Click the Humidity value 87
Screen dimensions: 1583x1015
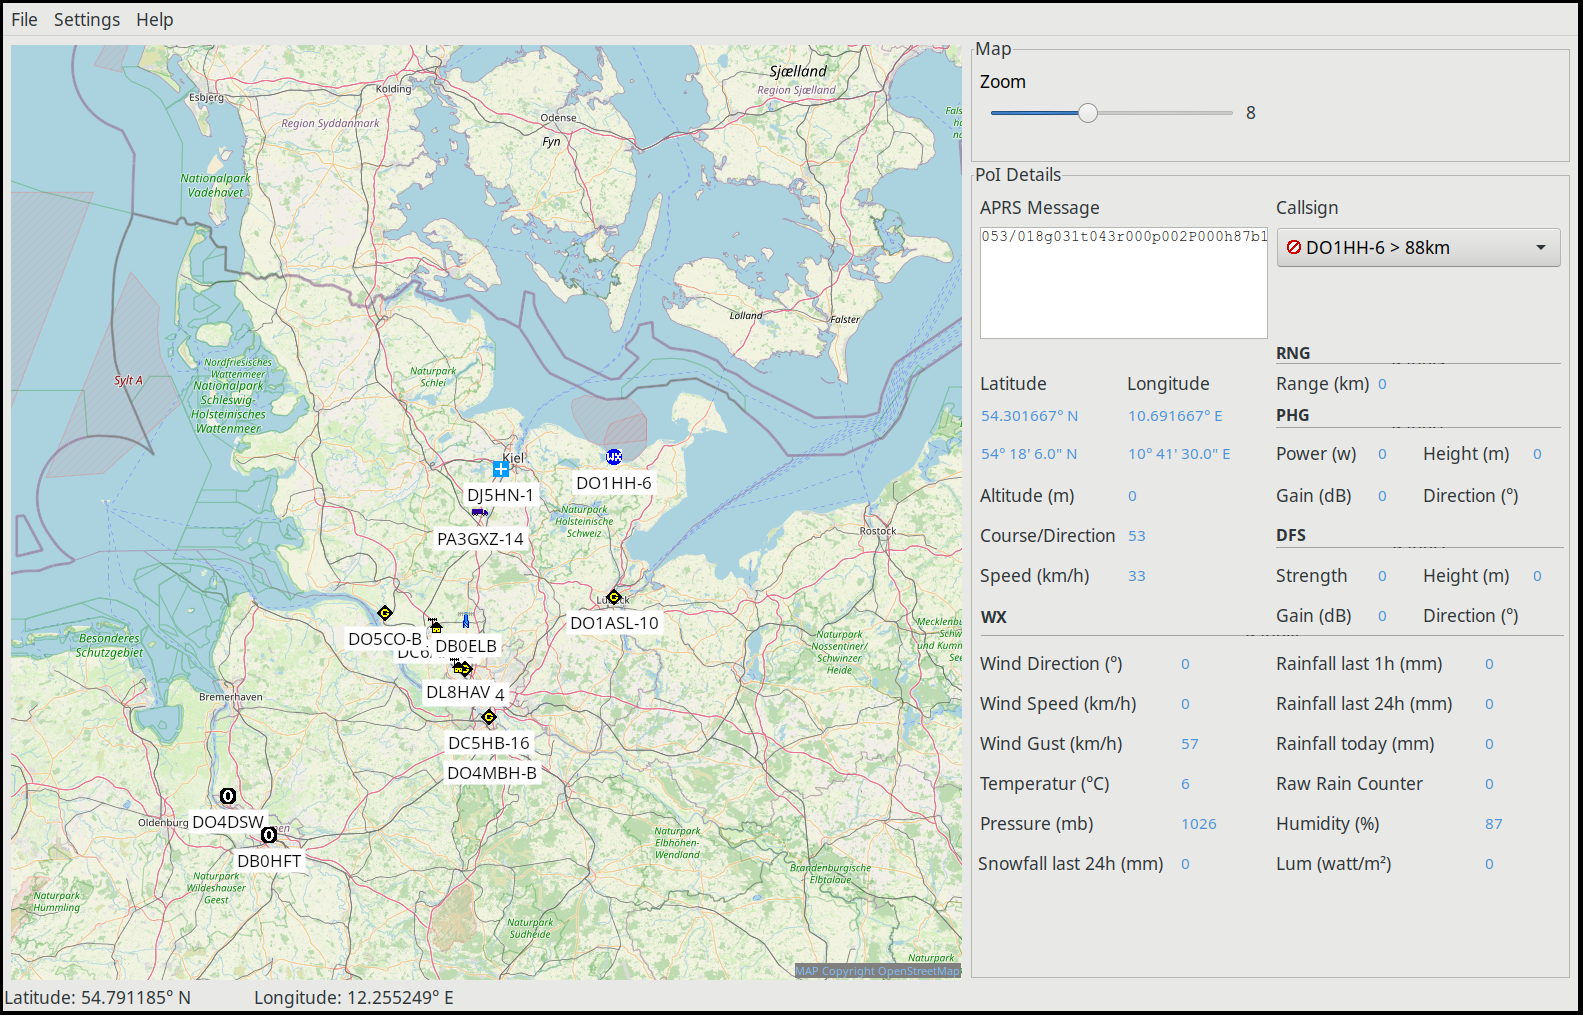click(1494, 824)
